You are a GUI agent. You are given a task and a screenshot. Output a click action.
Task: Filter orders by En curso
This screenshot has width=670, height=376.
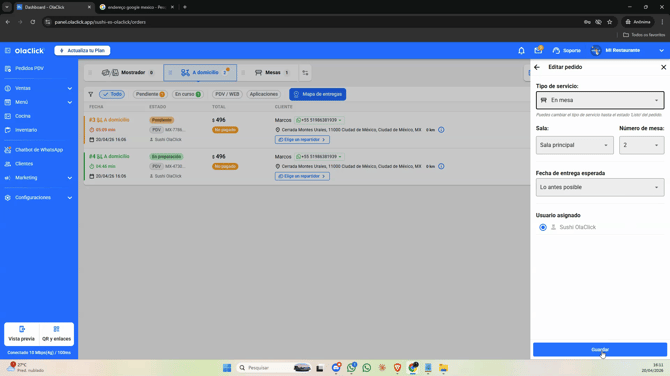[x=188, y=94]
